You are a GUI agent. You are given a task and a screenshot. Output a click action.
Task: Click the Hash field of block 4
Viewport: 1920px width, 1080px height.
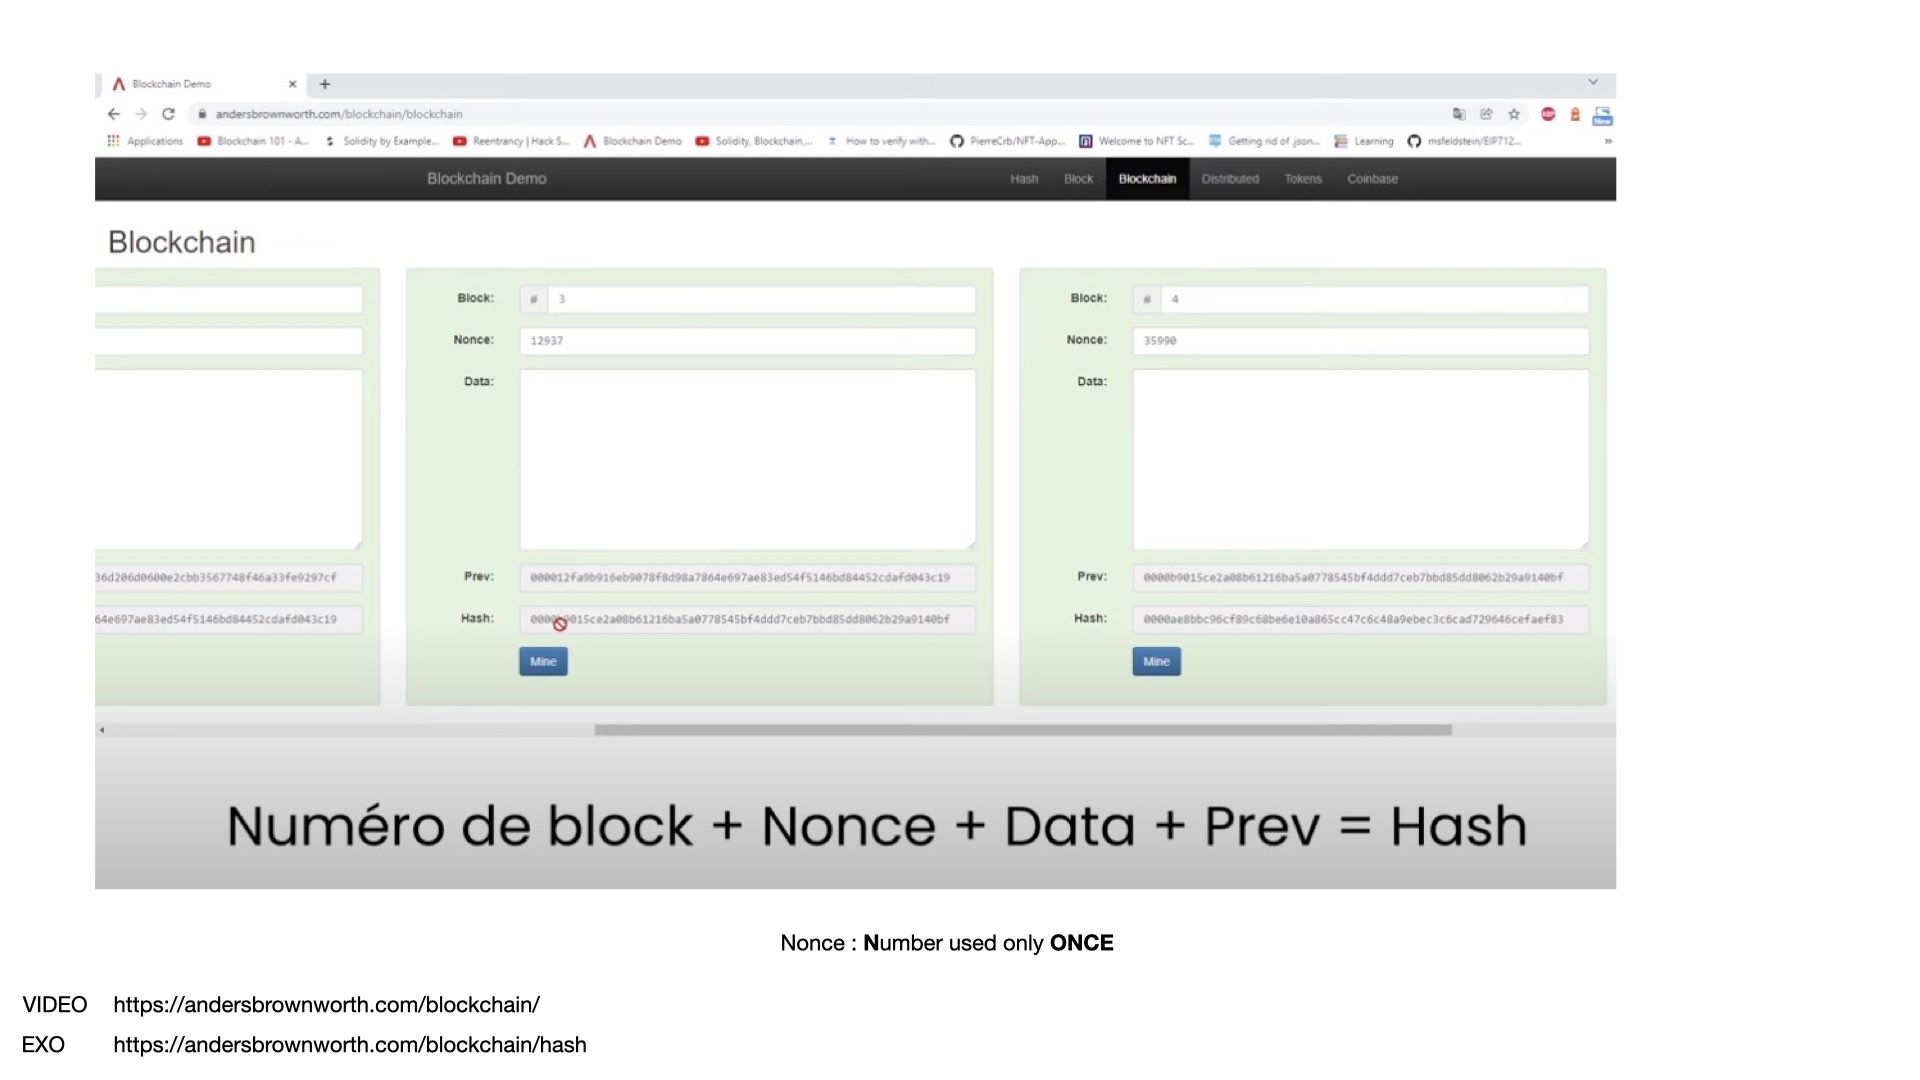(x=1360, y=620)
